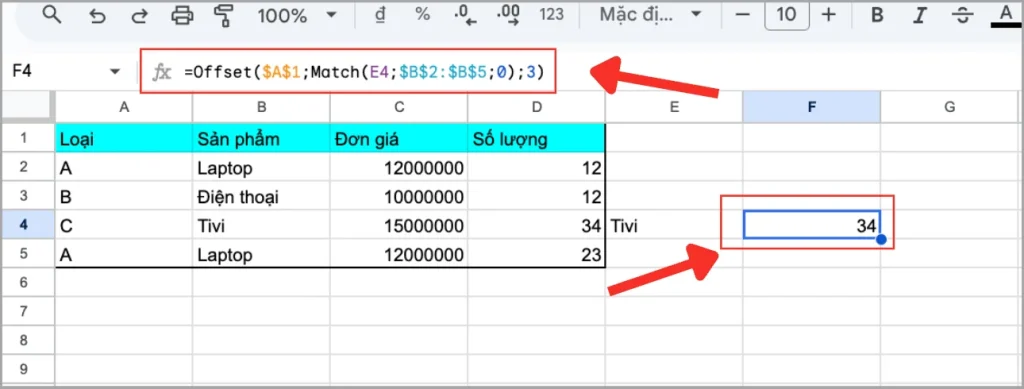
Task: Open the 100% zoom dropdown
Action: (297, 15)
